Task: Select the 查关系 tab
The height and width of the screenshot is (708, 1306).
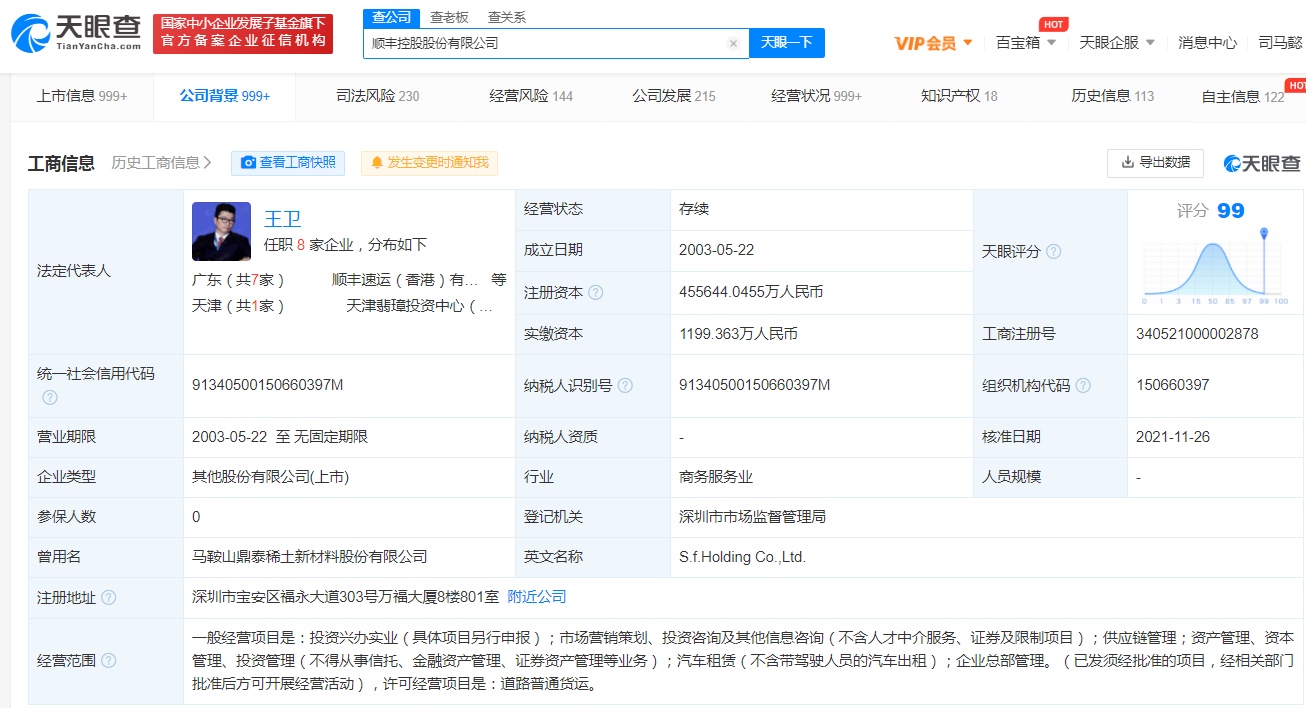Action: (507, 17)
